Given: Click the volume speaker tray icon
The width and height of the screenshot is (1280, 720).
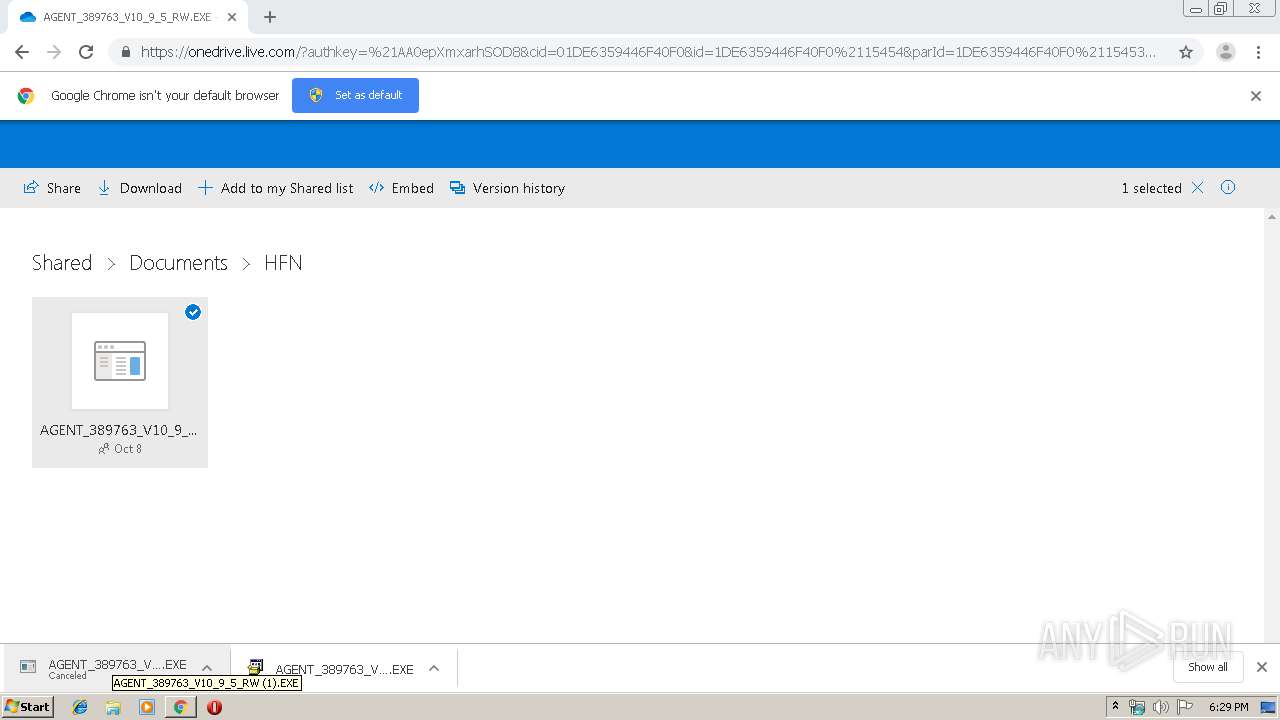Looking at the screenshot, I should coord(1160,707).
